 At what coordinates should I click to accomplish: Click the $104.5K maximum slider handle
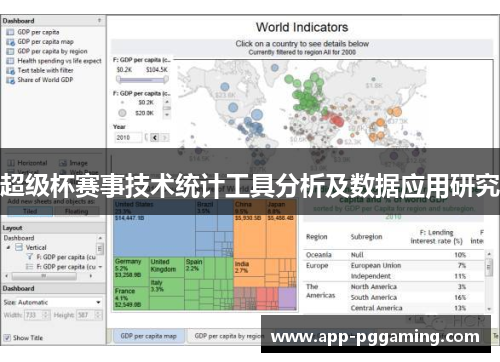pos(166,79)
